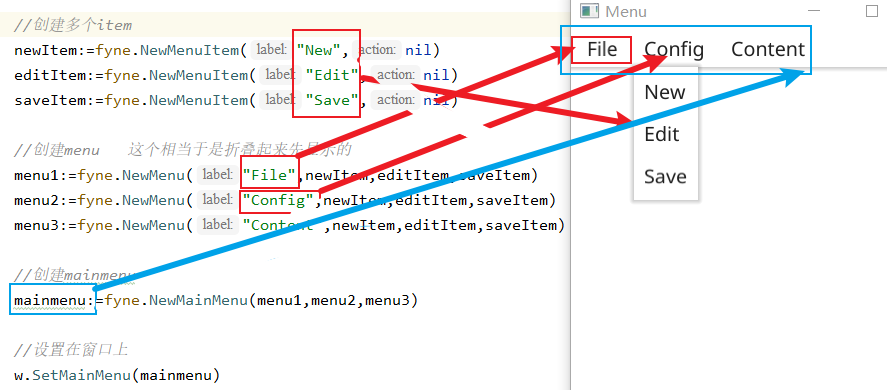Open the Content menu in menu bar
This screenshot has width=887, height=390.
[x=768, y=49]
